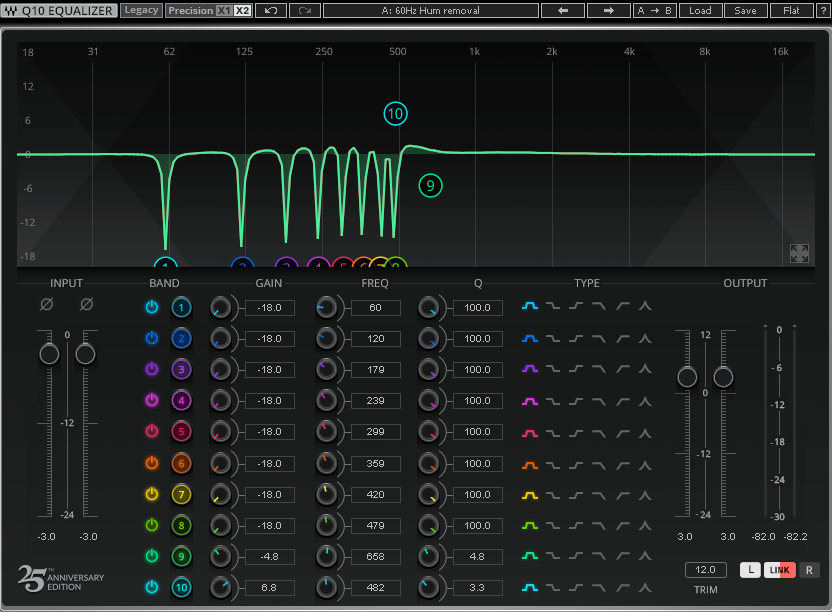Select band 10 numbered circle in band list

coord(181,588)
